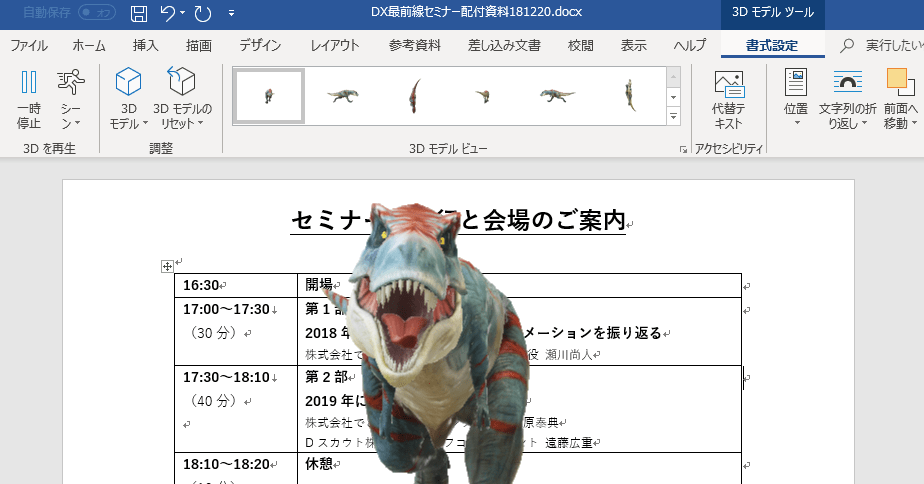Switch to the 参考資料 tab
The image size is (924, 484).
click(415, 45)
